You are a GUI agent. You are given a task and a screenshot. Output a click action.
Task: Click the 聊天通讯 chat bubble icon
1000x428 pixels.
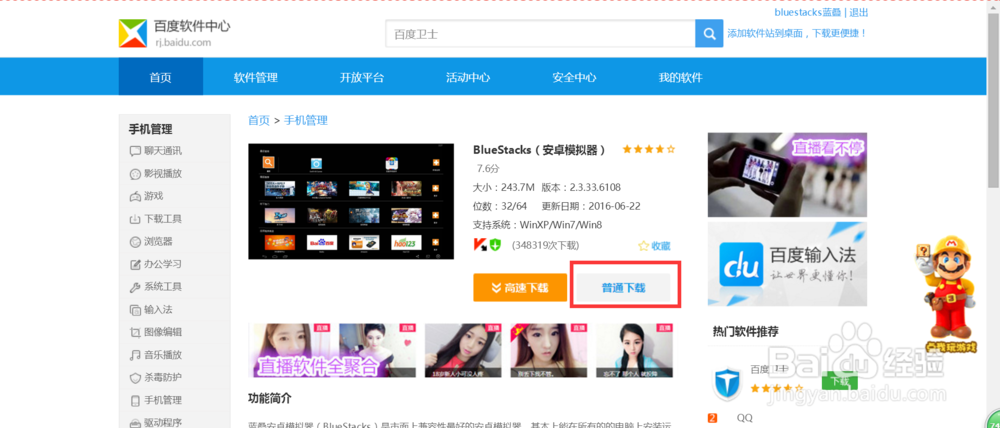(135, 151)
